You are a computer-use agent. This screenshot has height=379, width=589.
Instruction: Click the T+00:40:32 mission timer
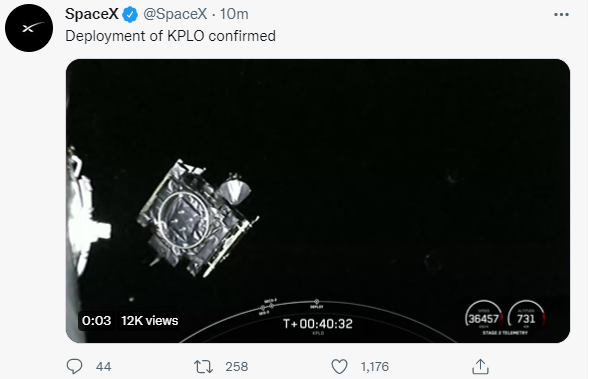point(318,324)
